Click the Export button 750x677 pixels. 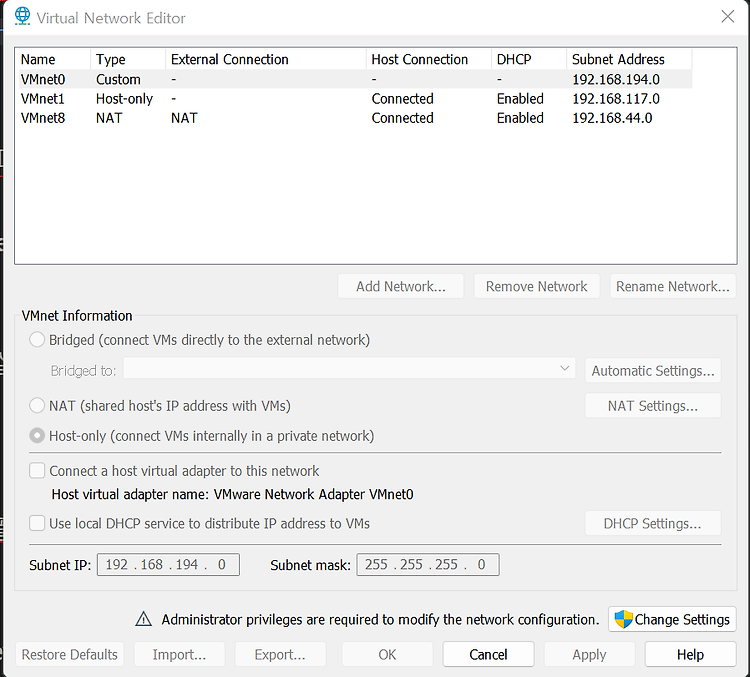pyautogui.click(x=280, y=654)
